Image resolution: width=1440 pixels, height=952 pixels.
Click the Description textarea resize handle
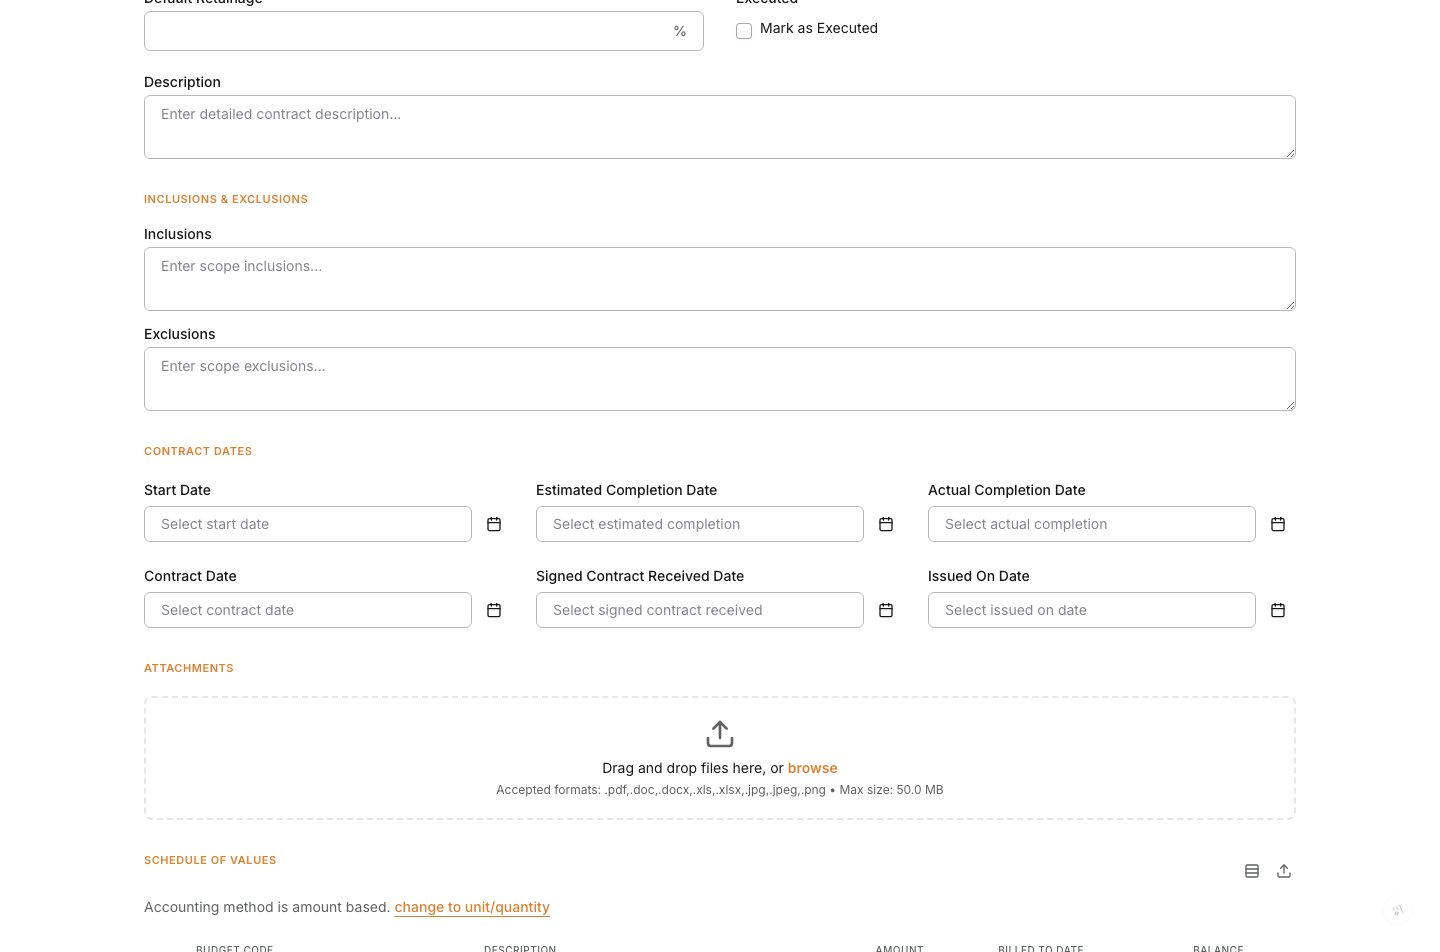click(1290, 153)
